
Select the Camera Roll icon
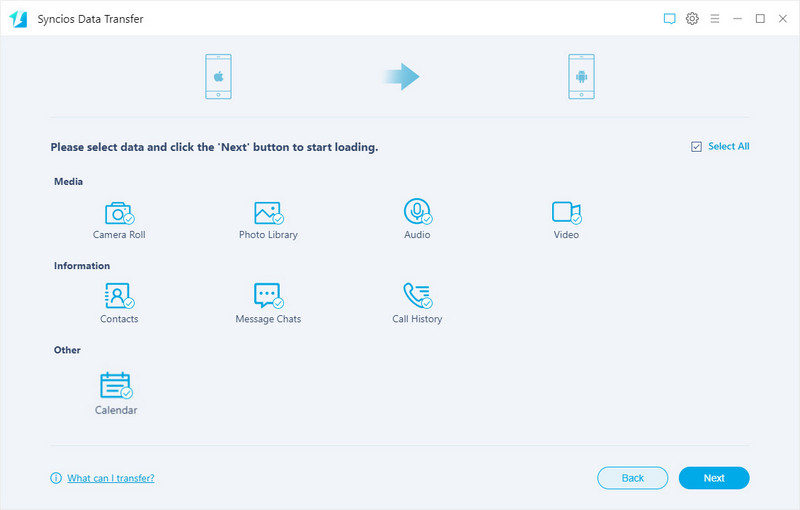coord(119,212)
